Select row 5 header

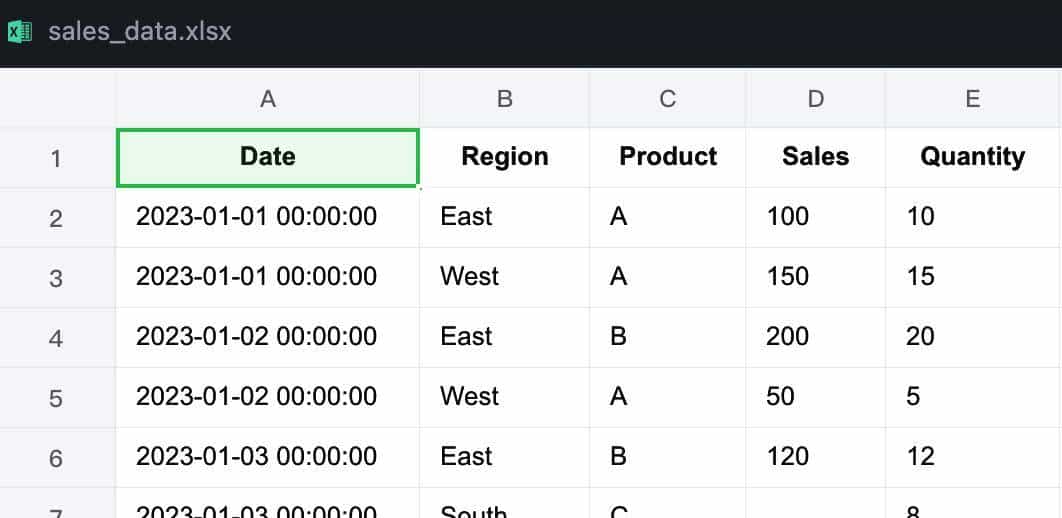(x=56, y=397)
